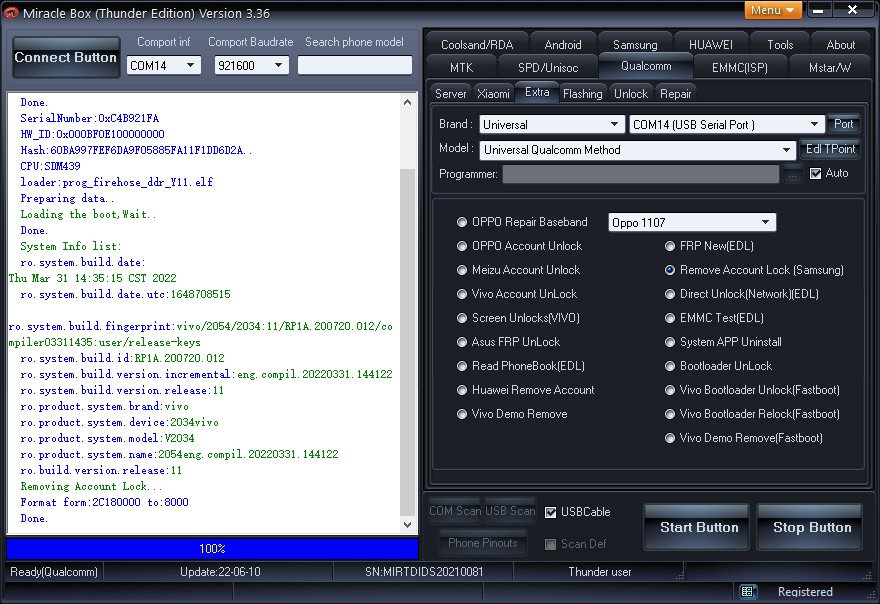Select OPPO Repair Baseband option
This screenshot has height=604, width=880.
(x=461, y=222)
